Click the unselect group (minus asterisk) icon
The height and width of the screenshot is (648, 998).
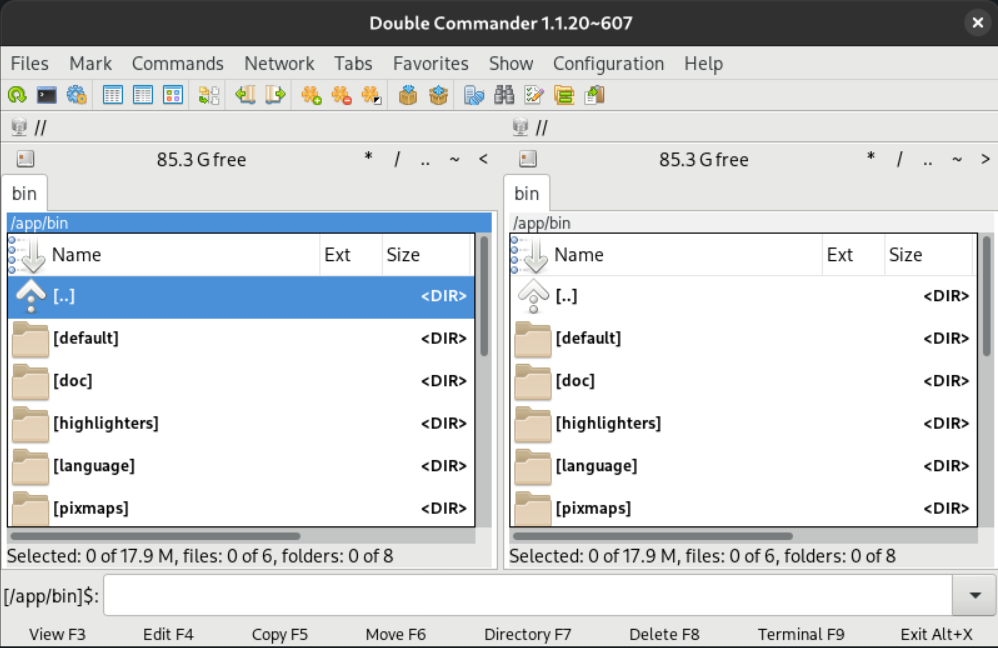click(x=341, y=96)
